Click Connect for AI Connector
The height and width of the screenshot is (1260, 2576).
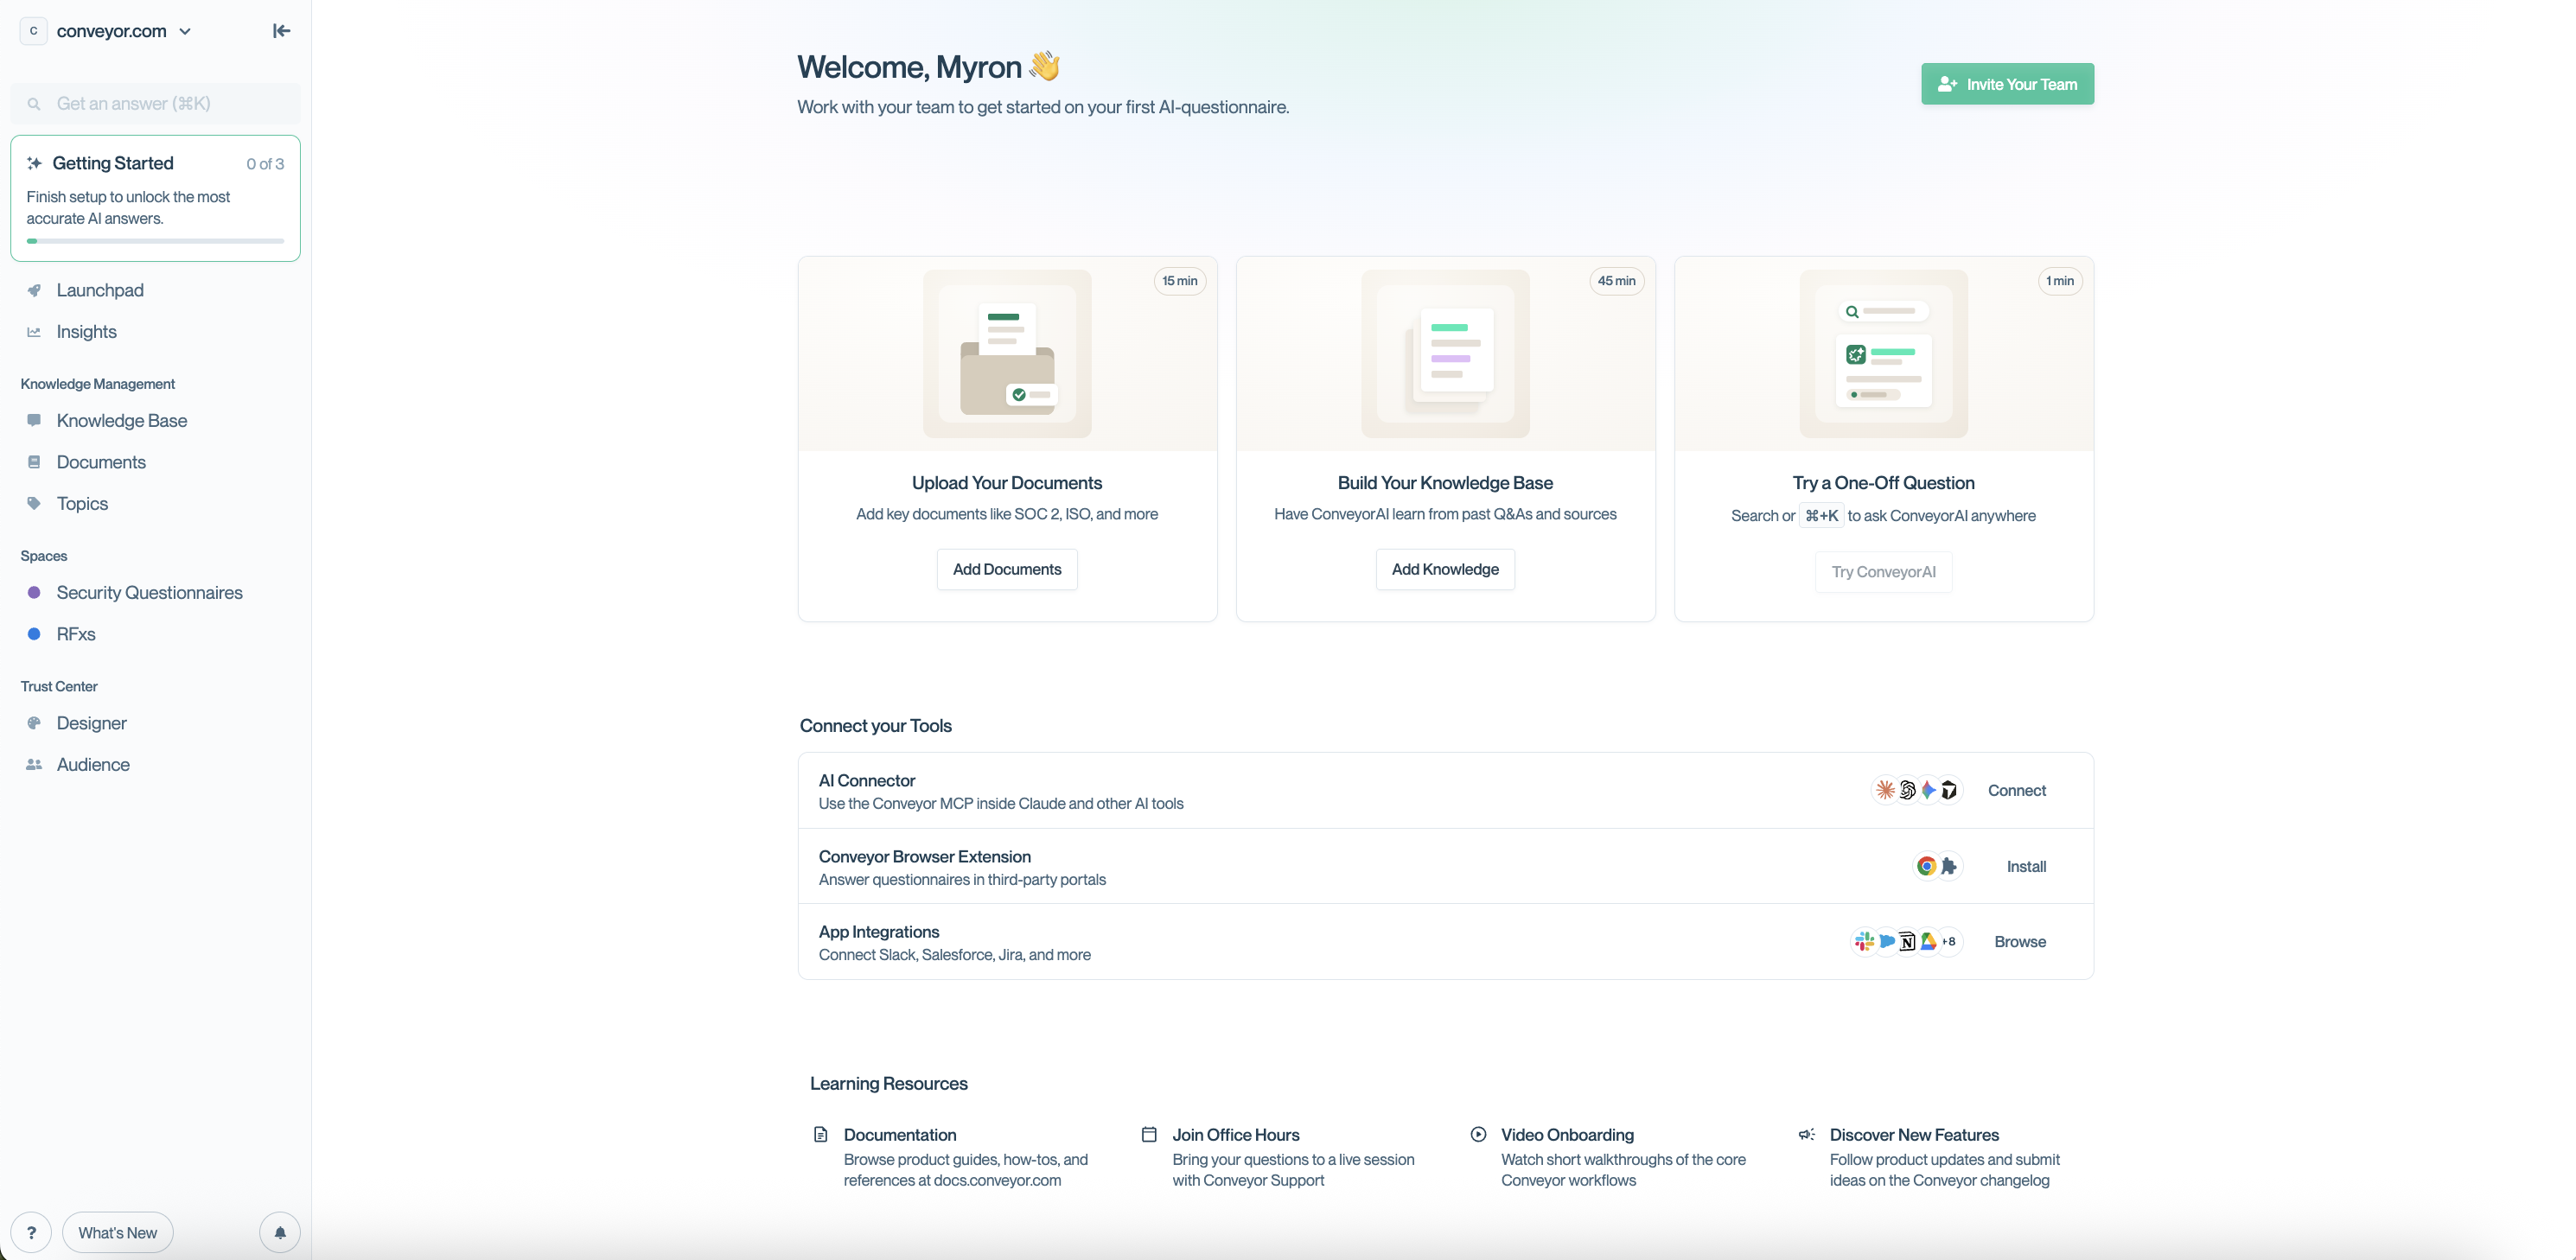[x=2016, y=790]
